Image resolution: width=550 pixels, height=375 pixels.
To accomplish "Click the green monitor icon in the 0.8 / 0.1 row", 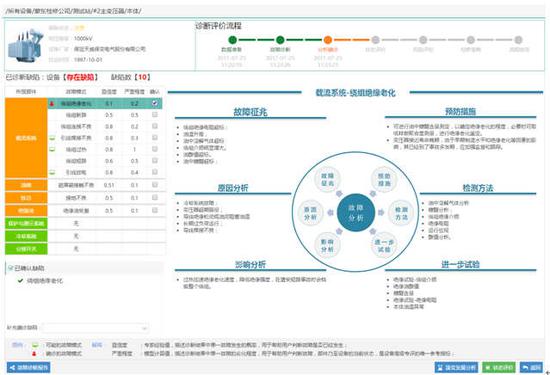I will (x=52, y=138).
